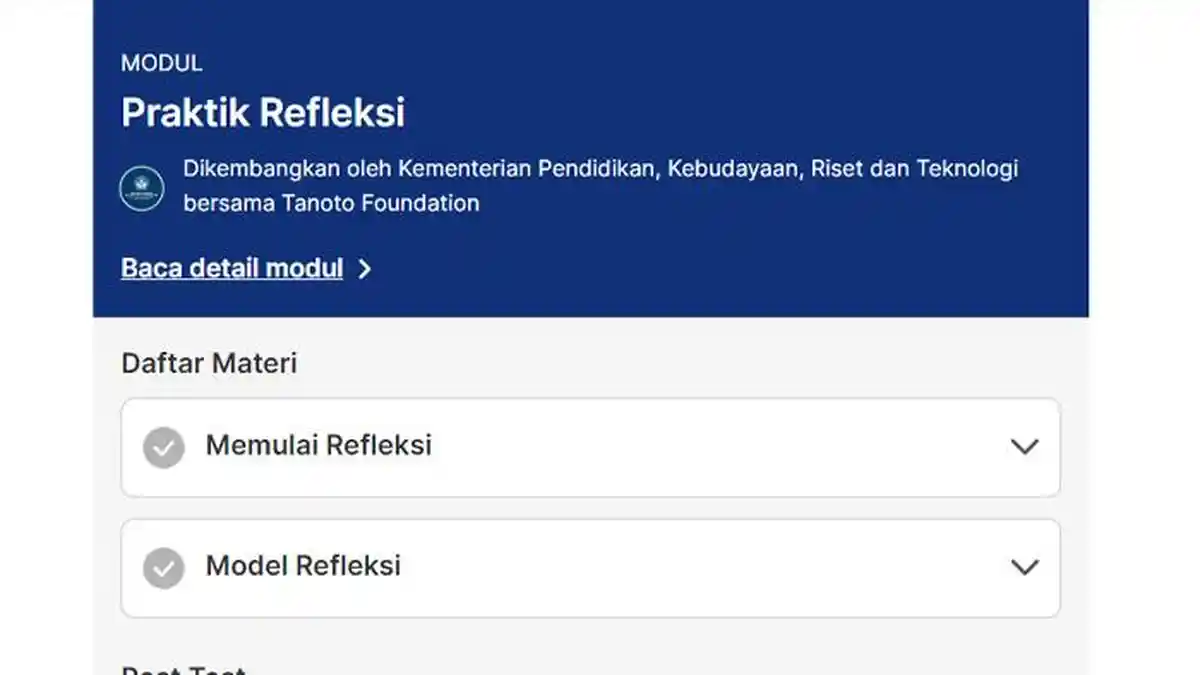Click the Kementerian Pendidikan logo icon
This screenshot has width=1200, height=675.
point(142,188)
